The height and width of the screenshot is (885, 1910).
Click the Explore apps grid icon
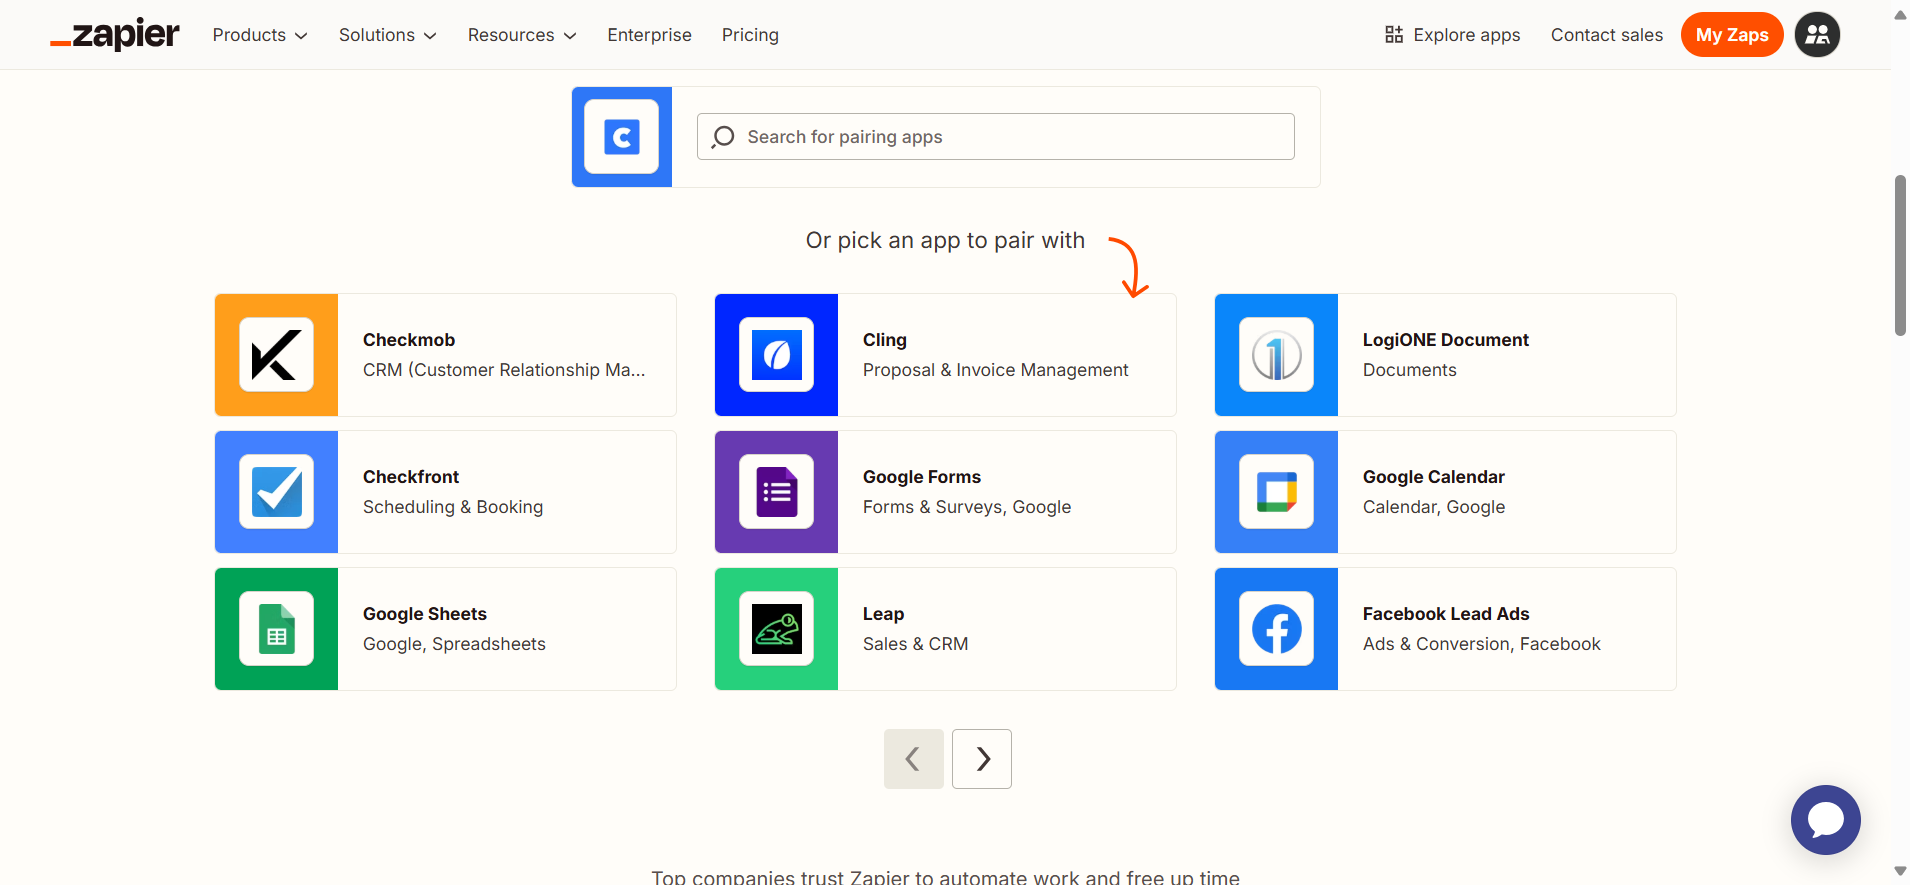point(1394,35)
